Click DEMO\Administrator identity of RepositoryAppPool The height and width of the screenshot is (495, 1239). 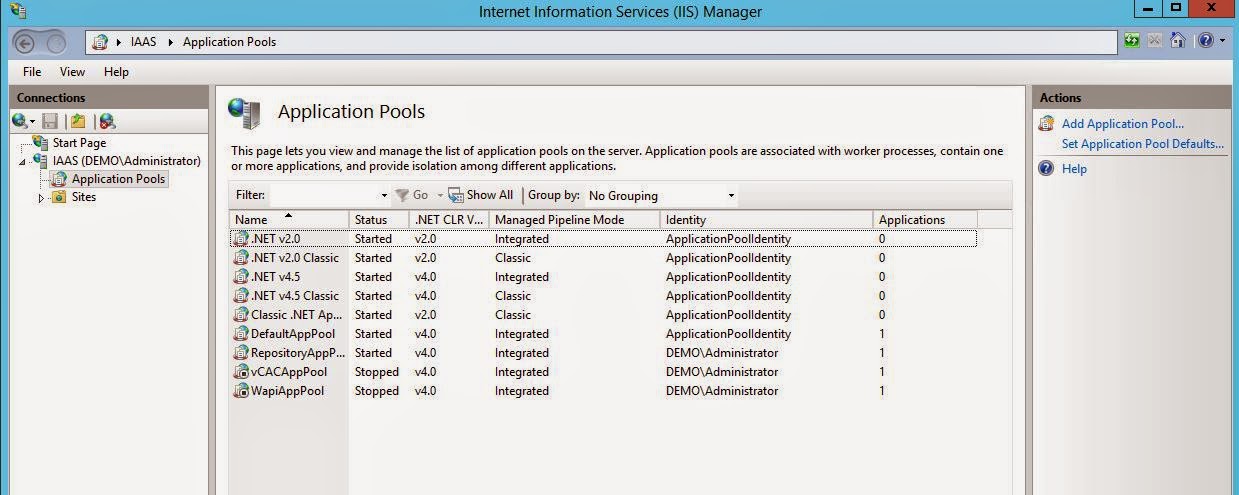(x=722, y=353)
